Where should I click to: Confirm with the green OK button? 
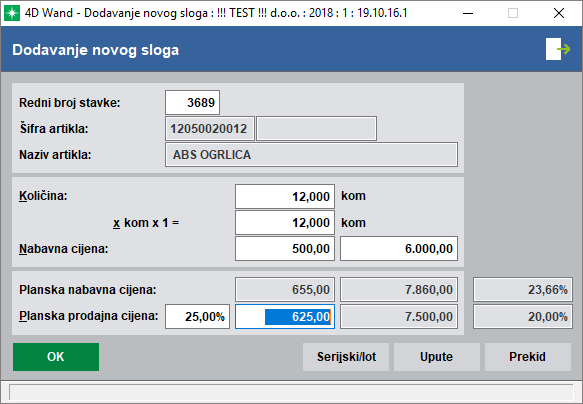56,357
